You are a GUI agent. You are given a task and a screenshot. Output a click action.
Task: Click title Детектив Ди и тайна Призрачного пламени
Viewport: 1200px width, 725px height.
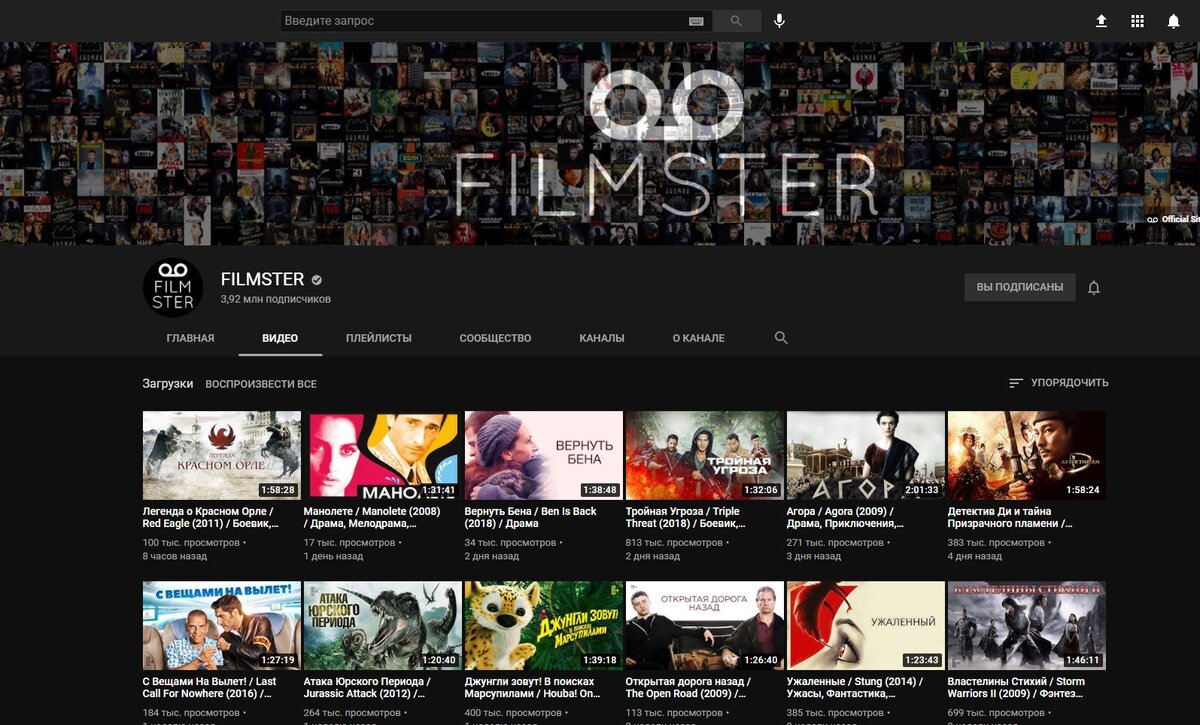[x=1011, y=517]
